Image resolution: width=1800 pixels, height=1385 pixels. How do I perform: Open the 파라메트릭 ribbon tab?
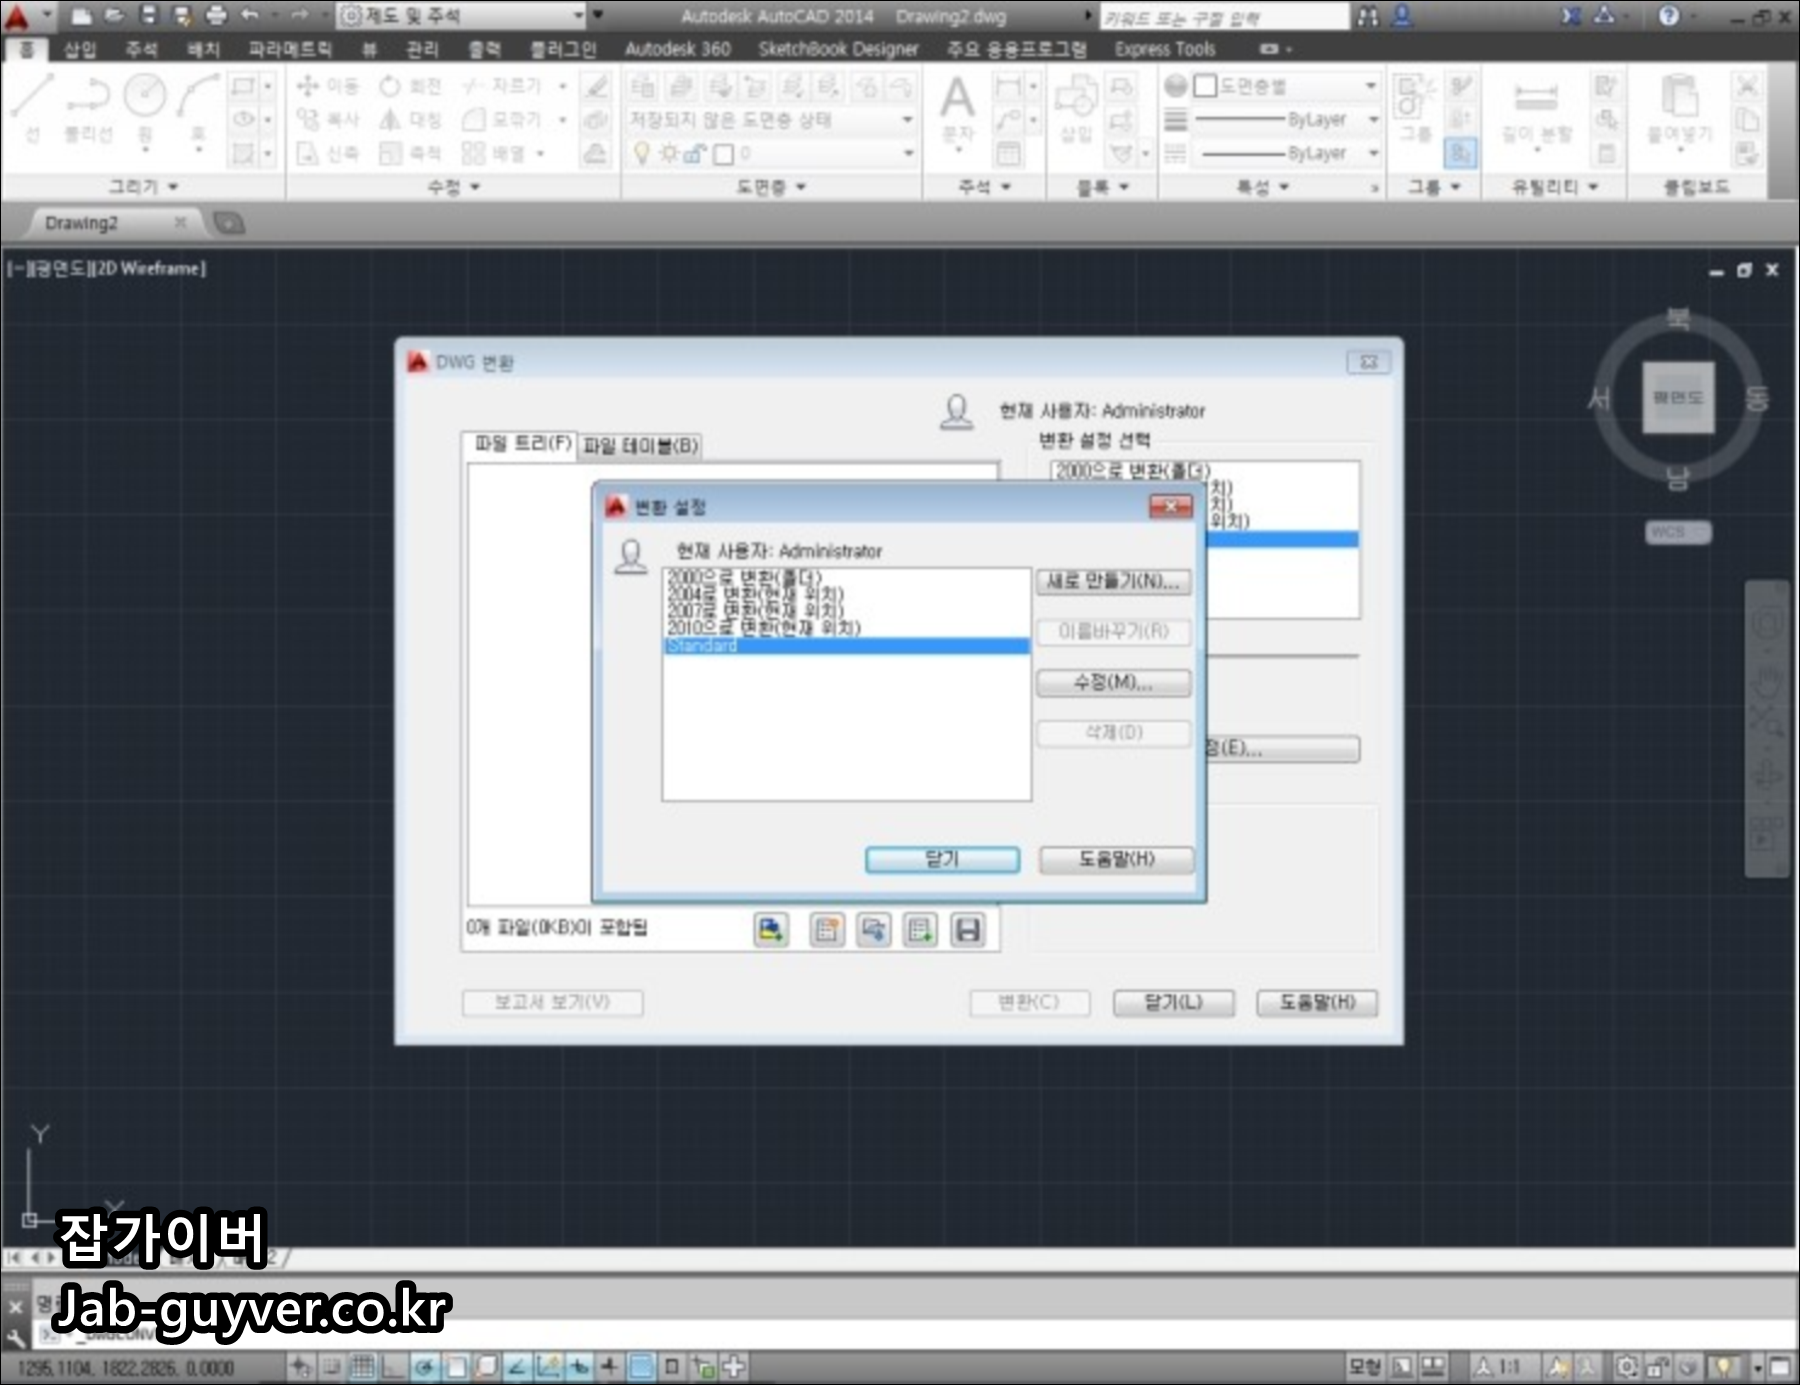[x=290, y=49]
